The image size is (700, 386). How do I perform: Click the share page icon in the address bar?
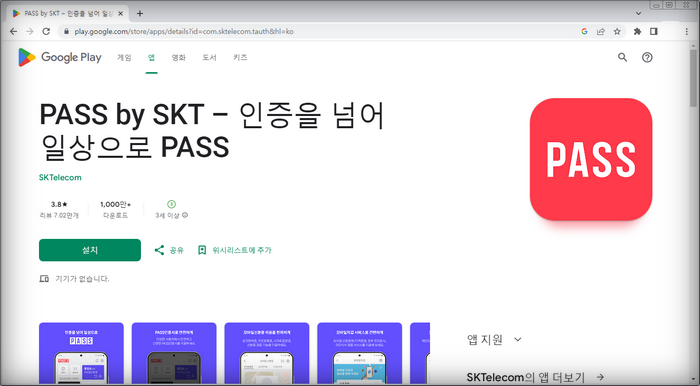click(x=601, y=31)
